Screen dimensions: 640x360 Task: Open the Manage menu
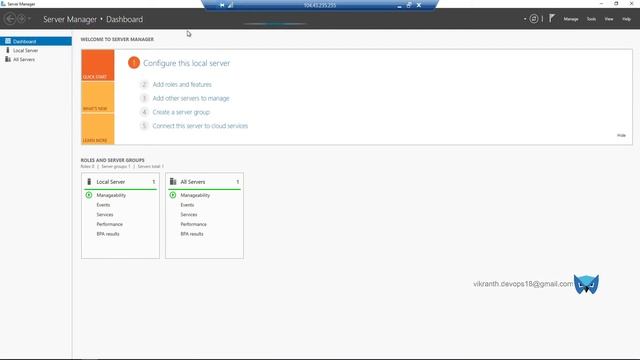(x=571, y=19)
